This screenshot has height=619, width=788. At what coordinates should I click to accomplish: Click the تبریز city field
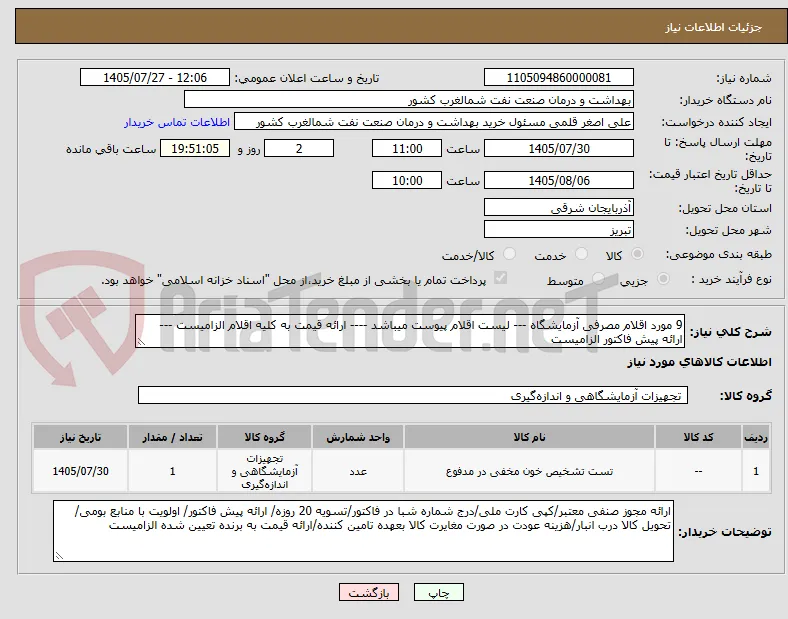point(558,230)
